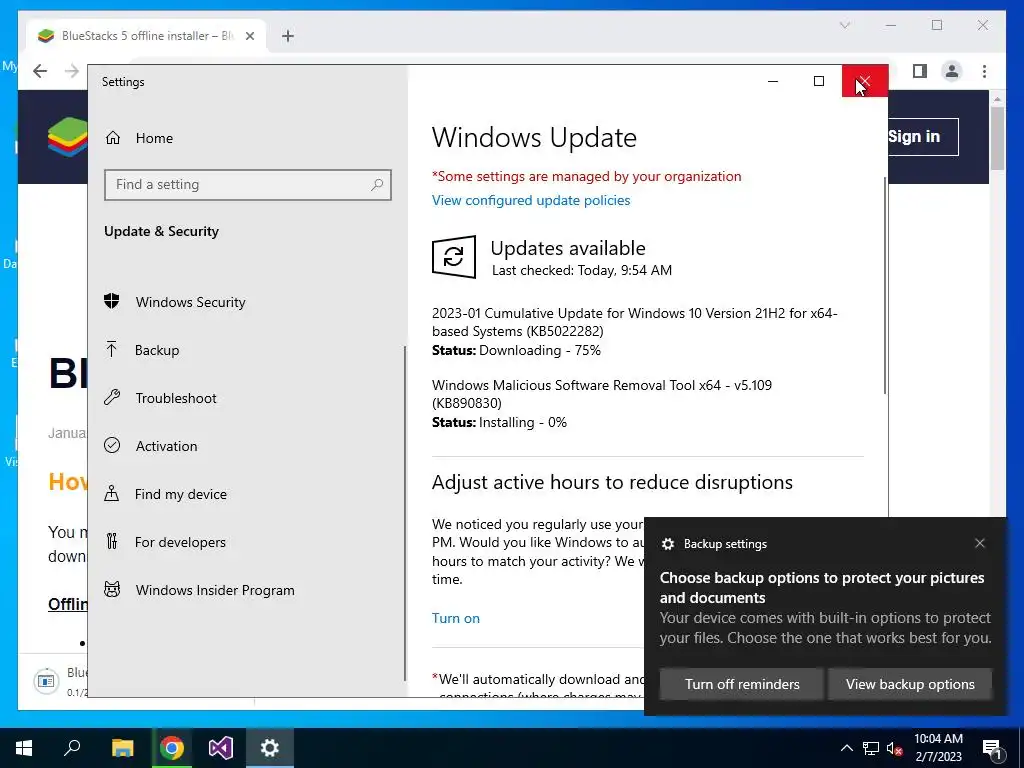Click the Chrome forward arrow
Screen dimensions: 1024x768
[x=72, y=71]
